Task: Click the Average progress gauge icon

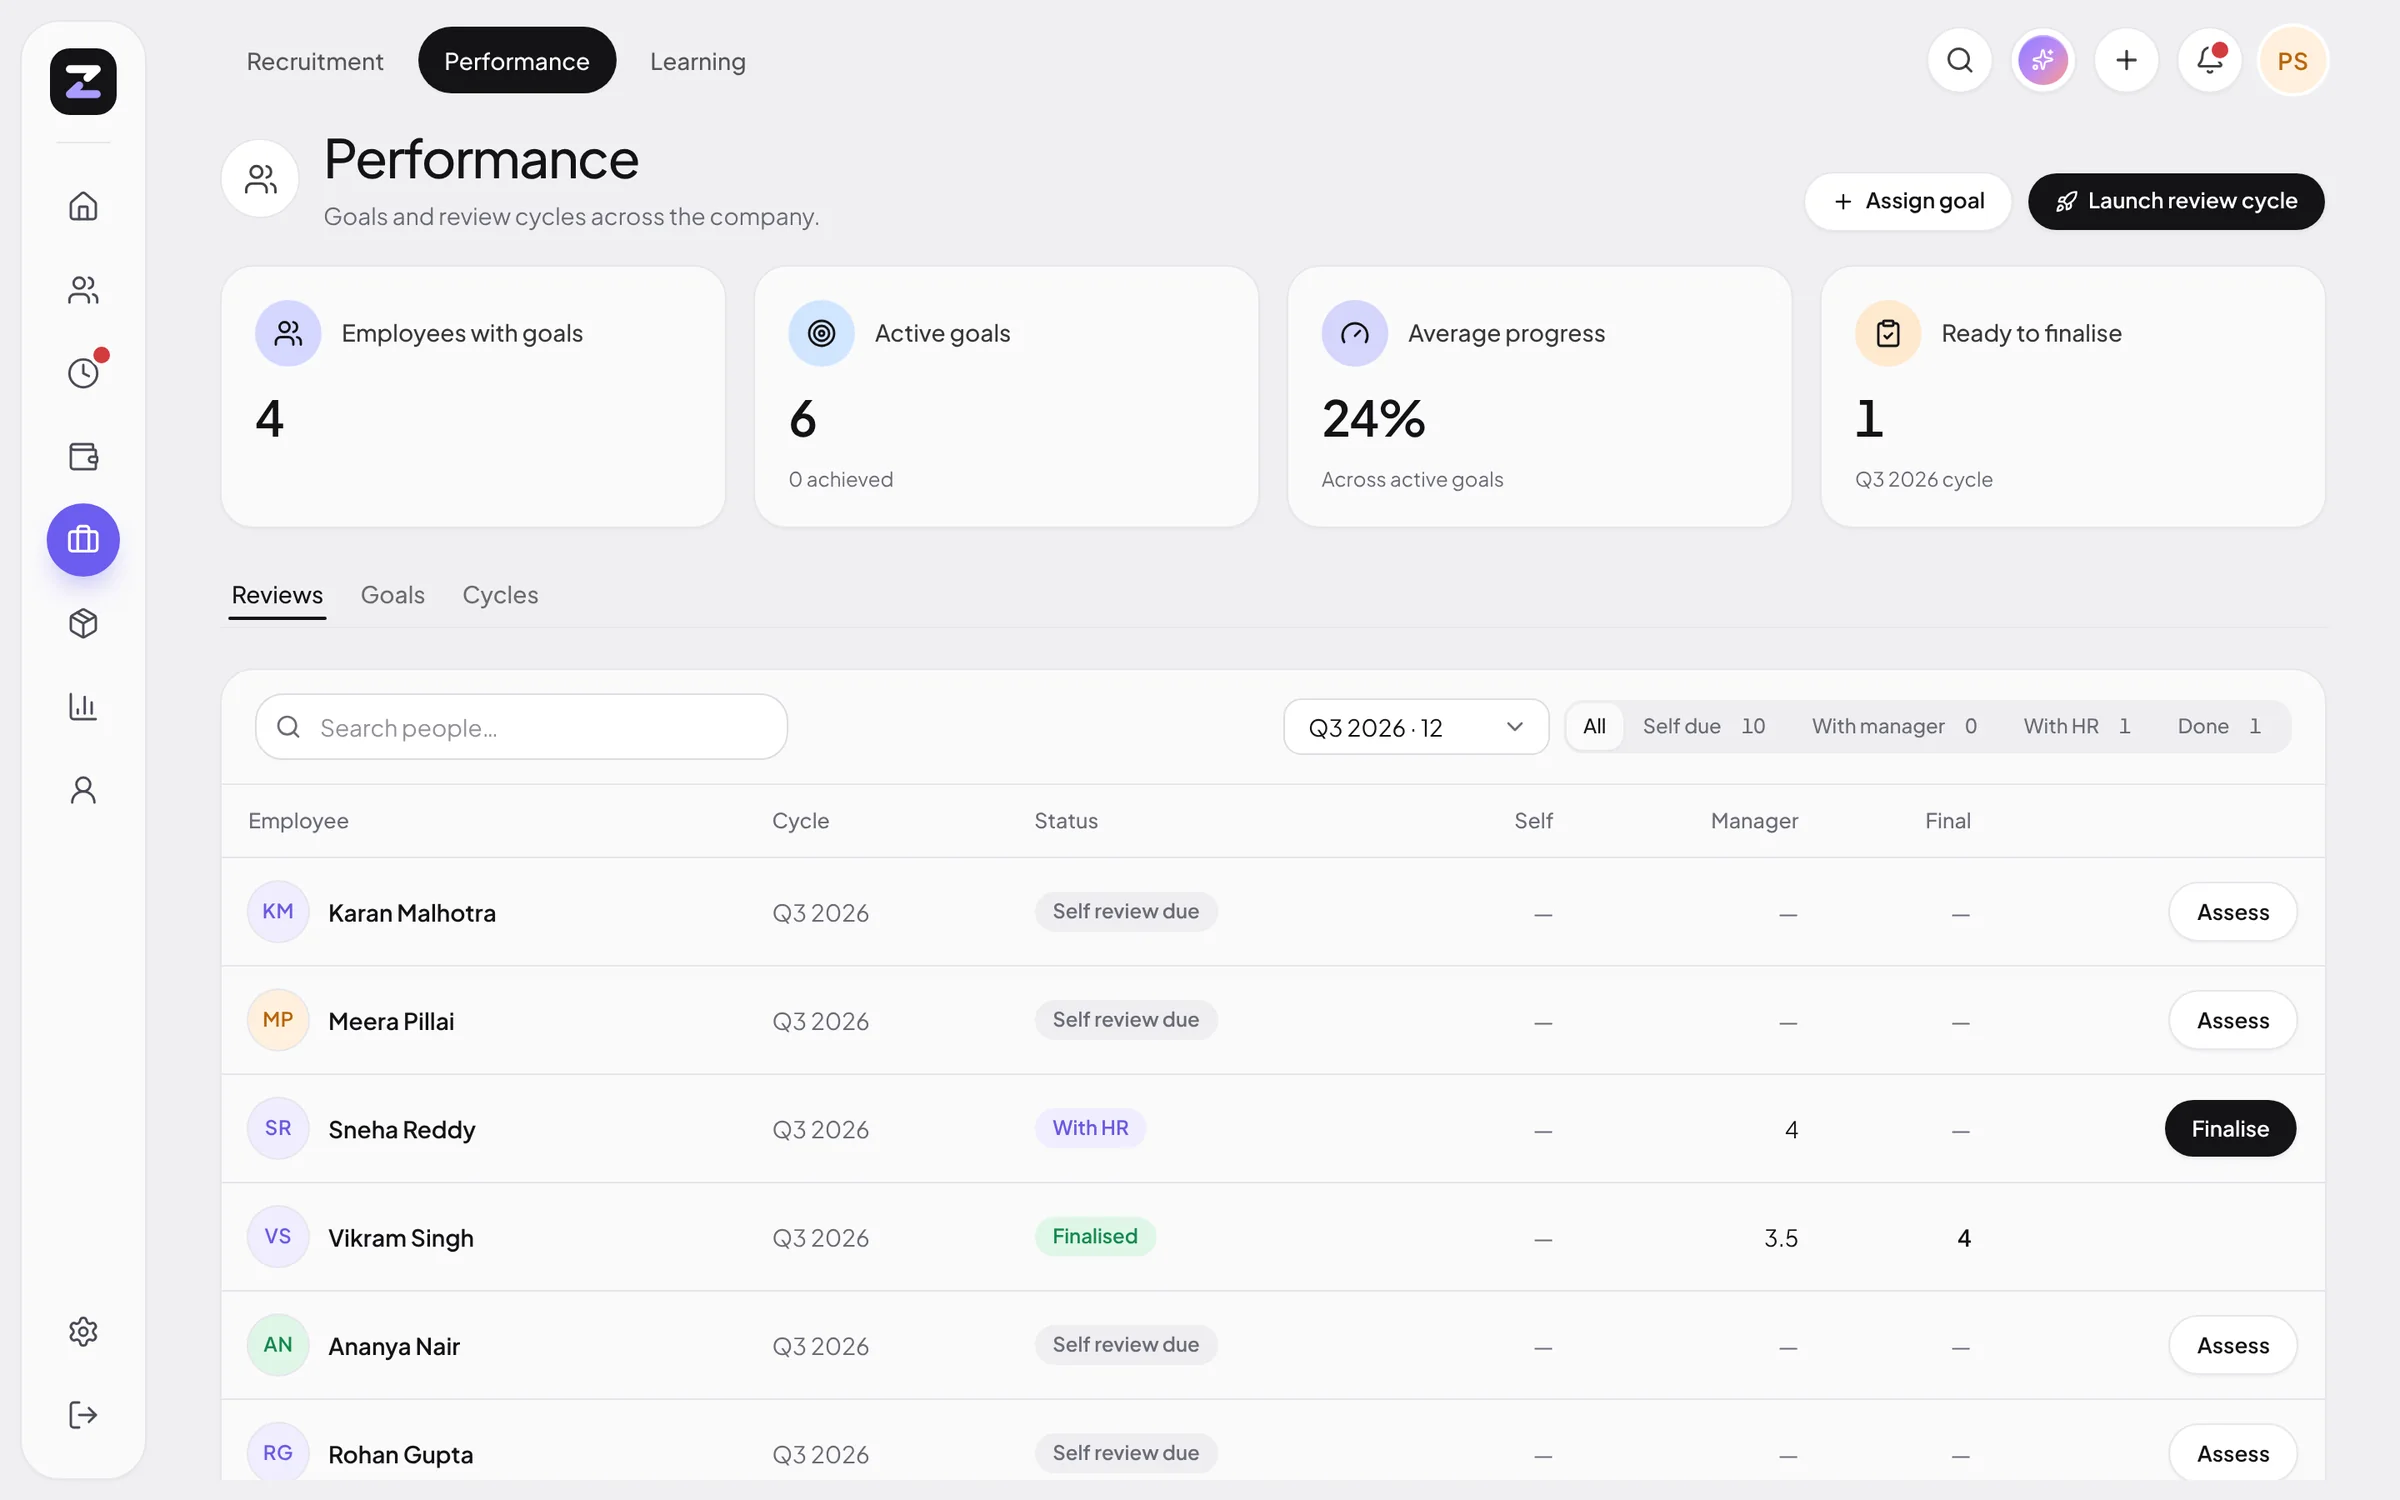Action: [x=1354, y=333]
